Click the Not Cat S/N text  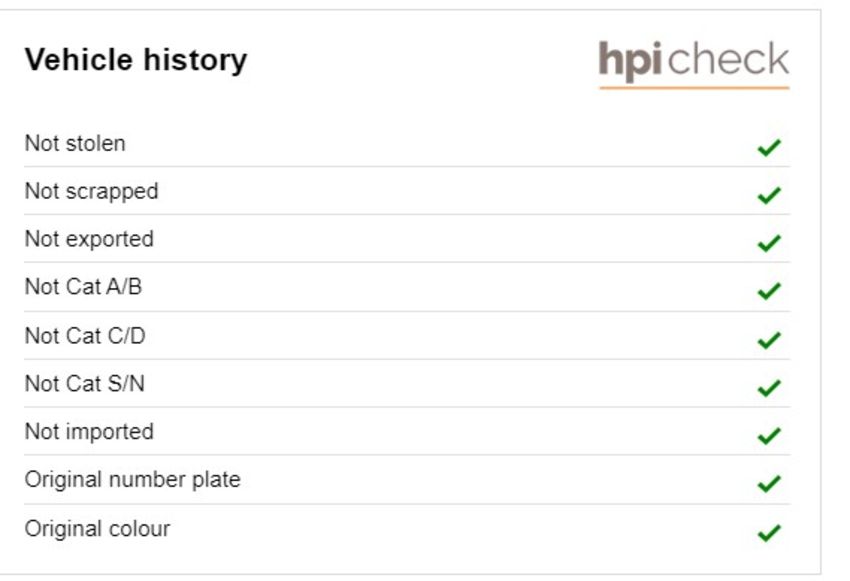[85, 384]
